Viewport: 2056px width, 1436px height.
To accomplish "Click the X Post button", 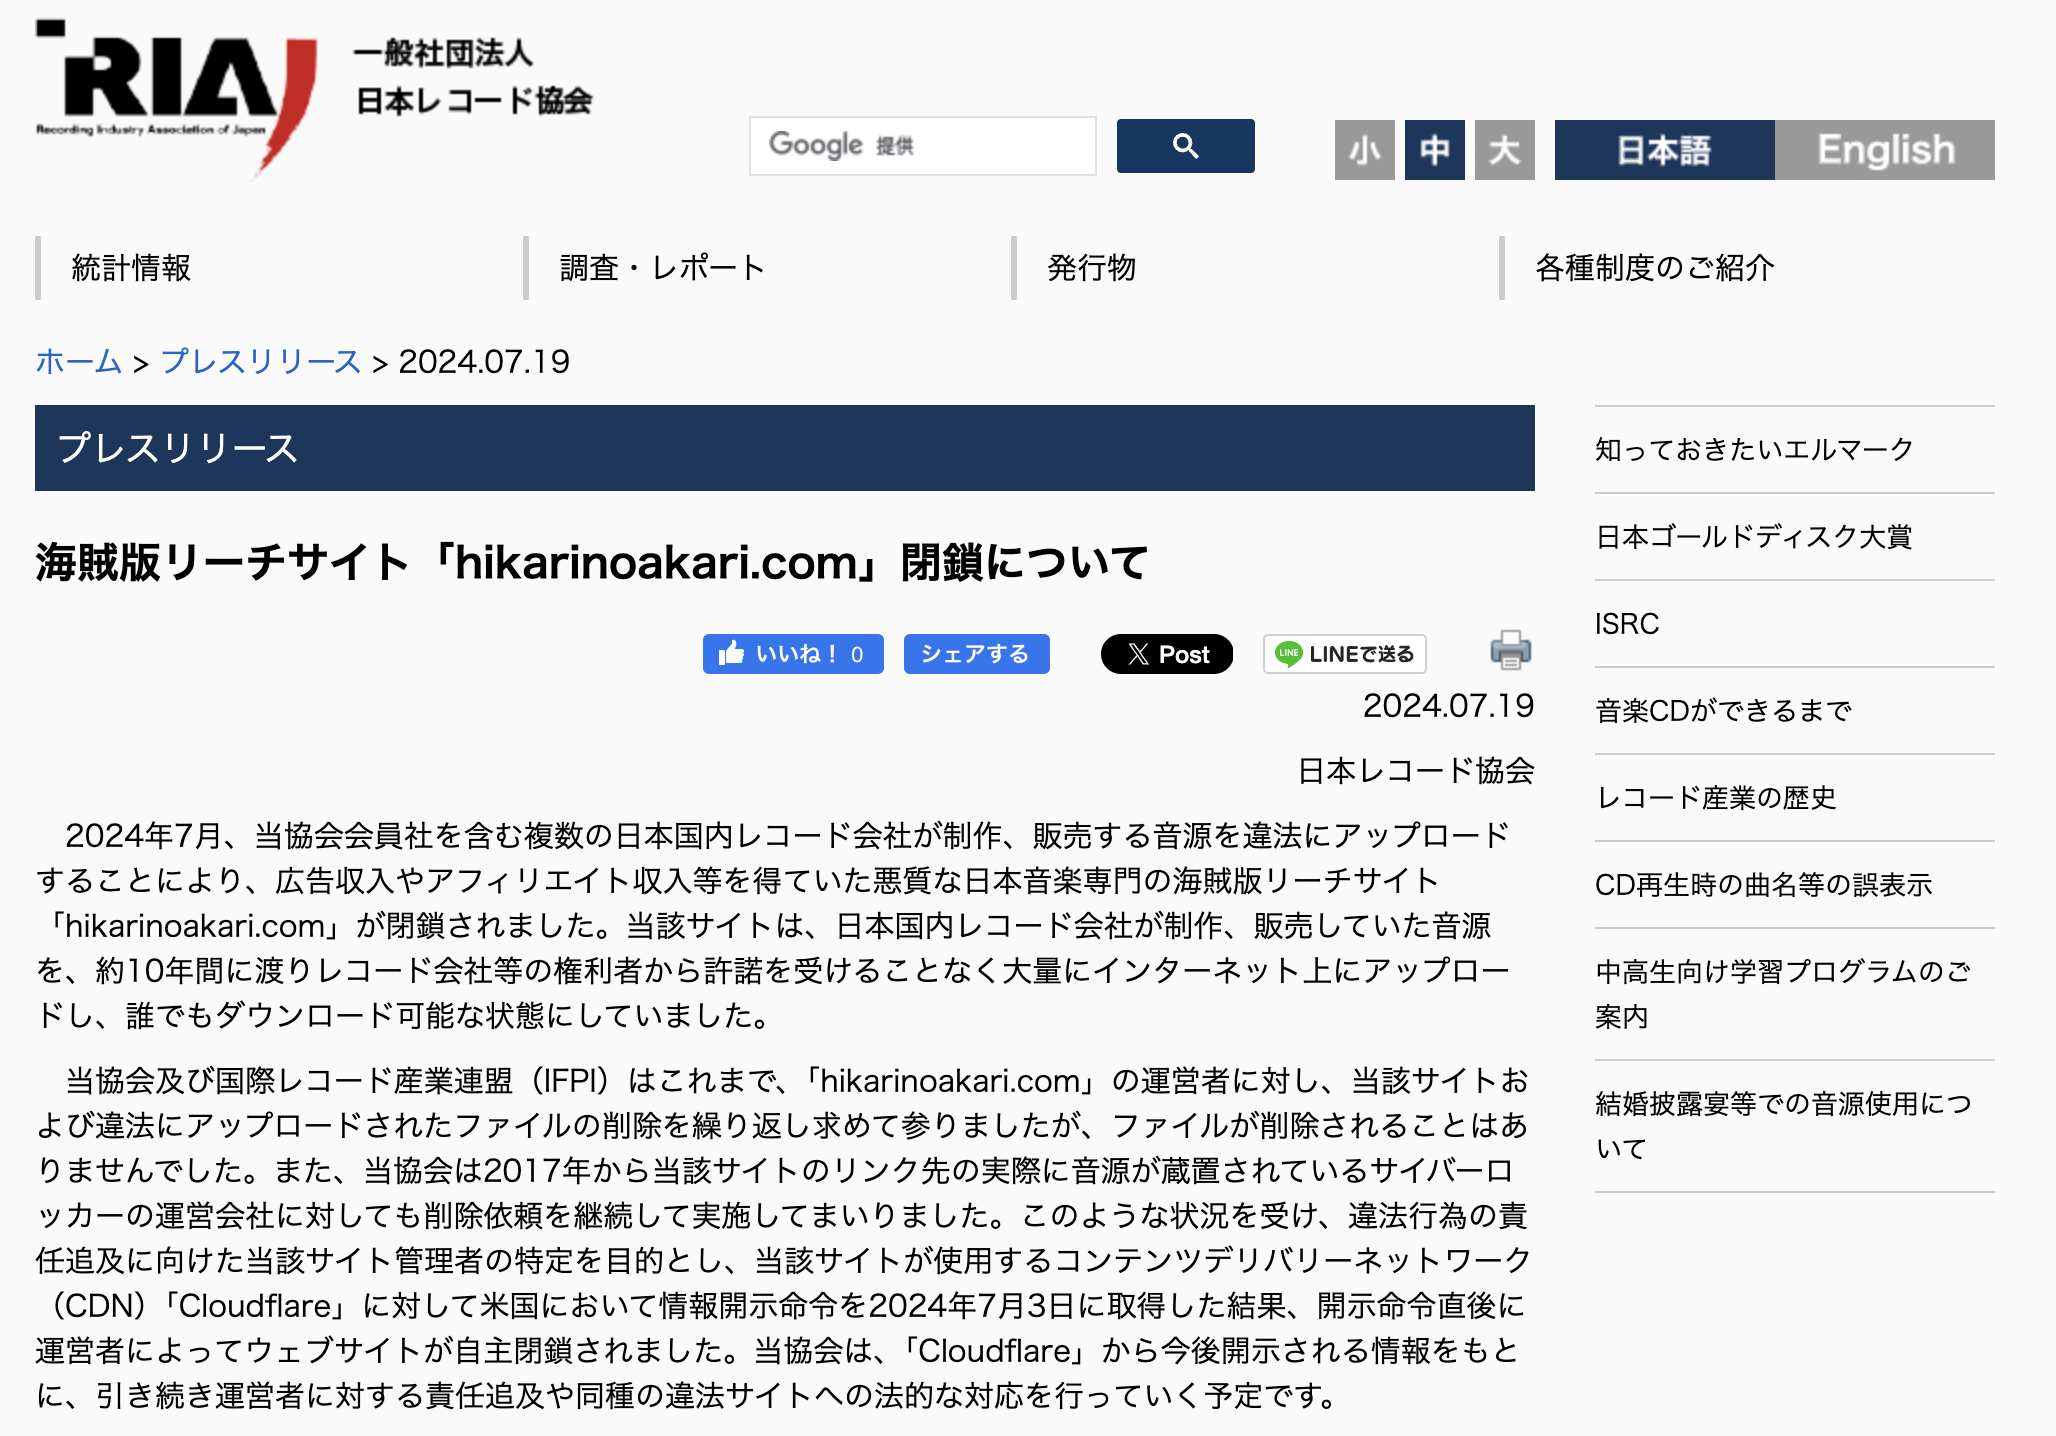I will click(x=1166, y=654).
